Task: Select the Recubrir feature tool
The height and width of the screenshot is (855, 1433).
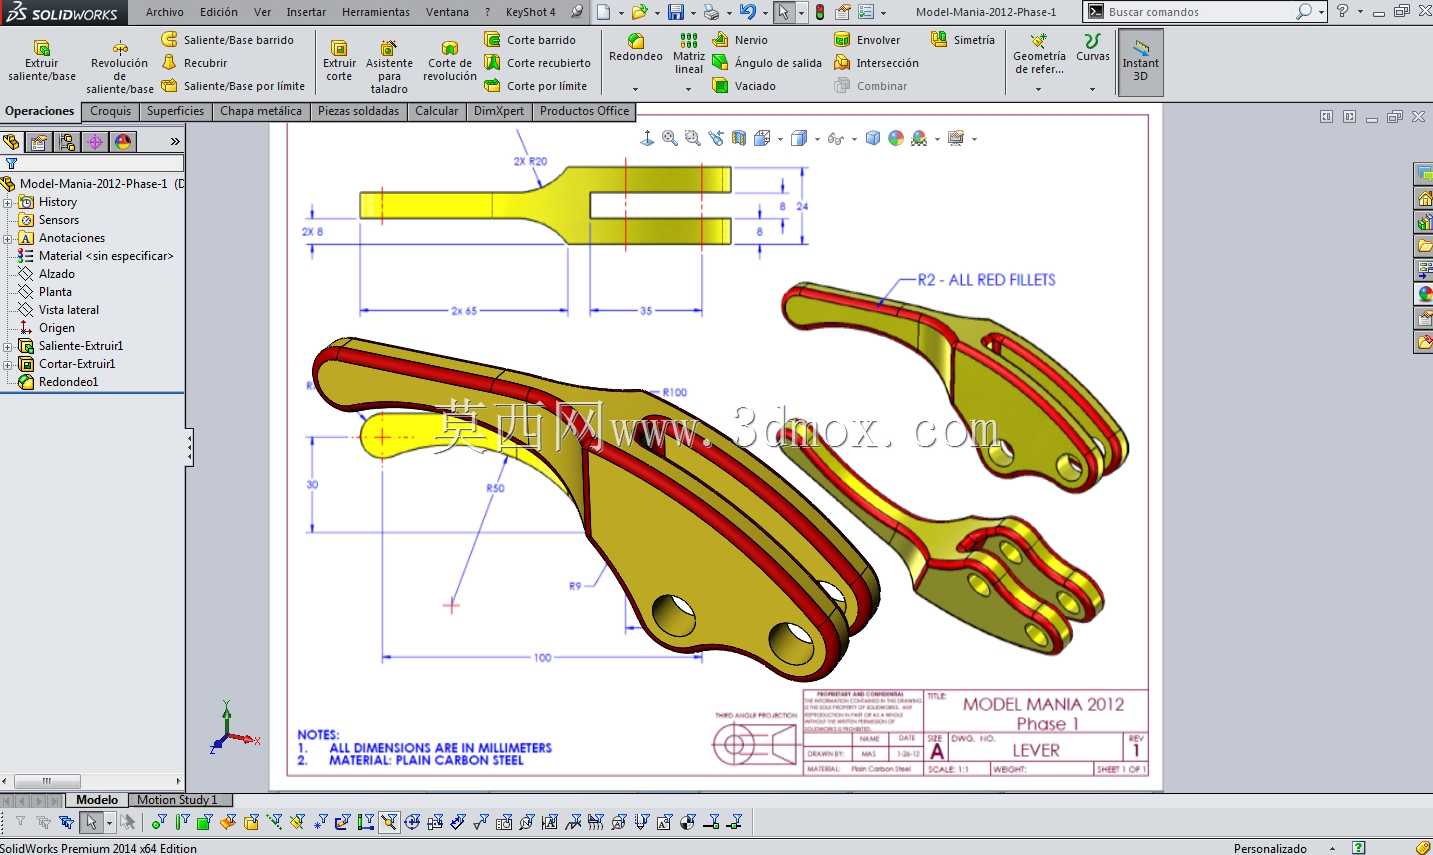Action: [195, 63]
